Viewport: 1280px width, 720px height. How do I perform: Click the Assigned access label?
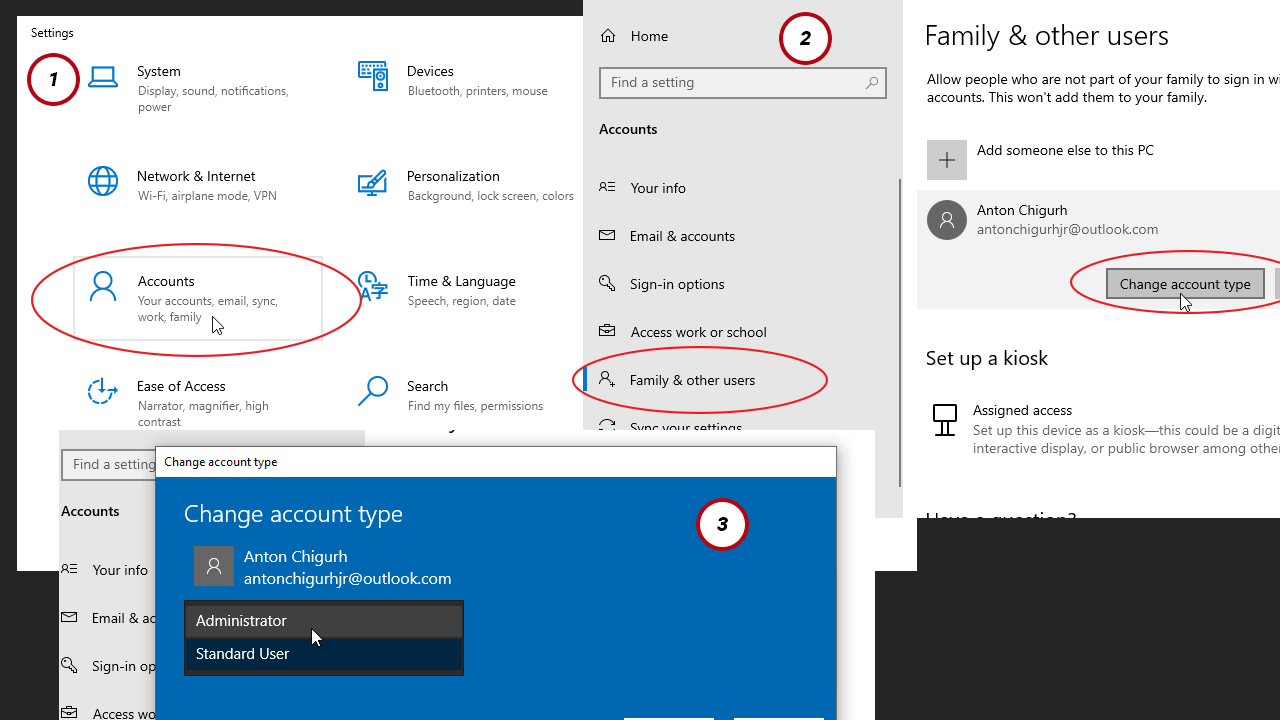click(1022, 410)
